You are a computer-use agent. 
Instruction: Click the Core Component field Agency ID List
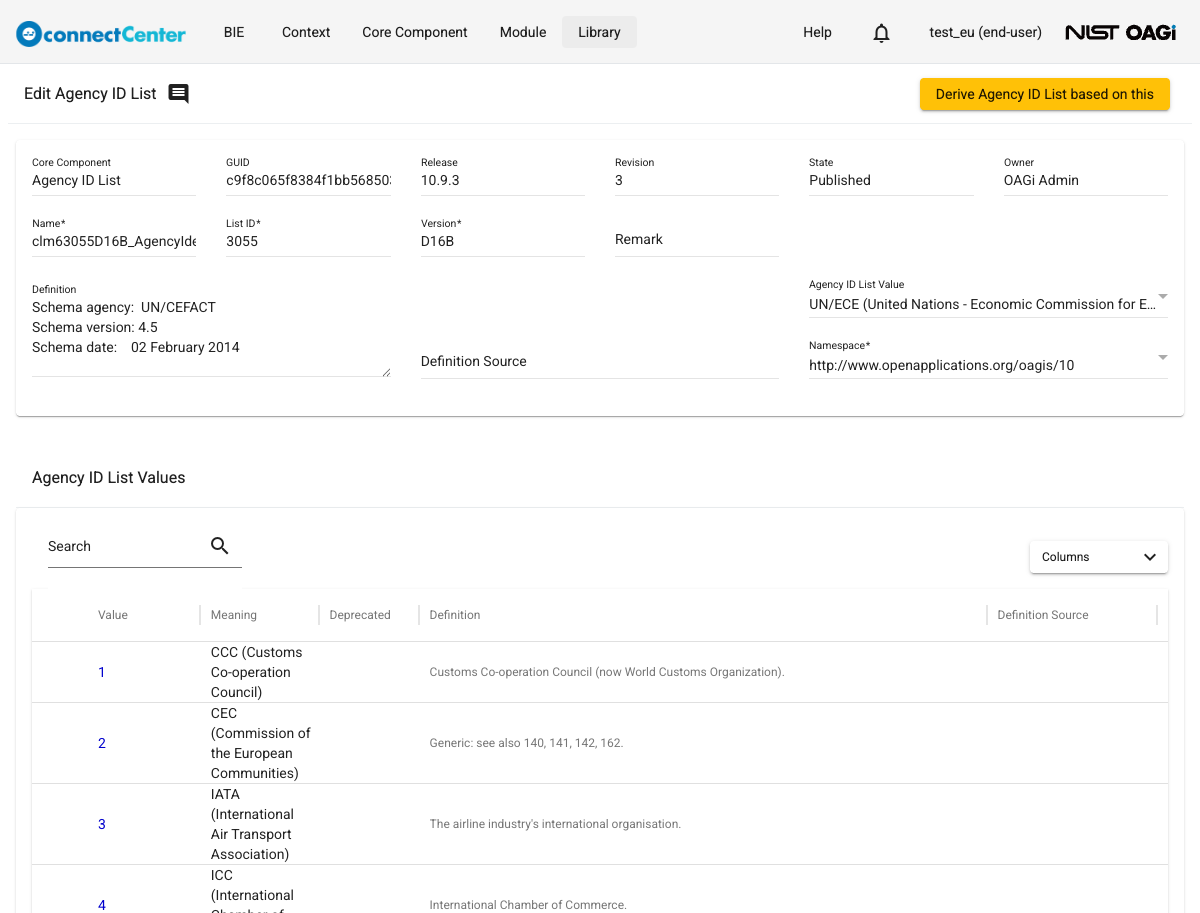(x=114, y=180)
